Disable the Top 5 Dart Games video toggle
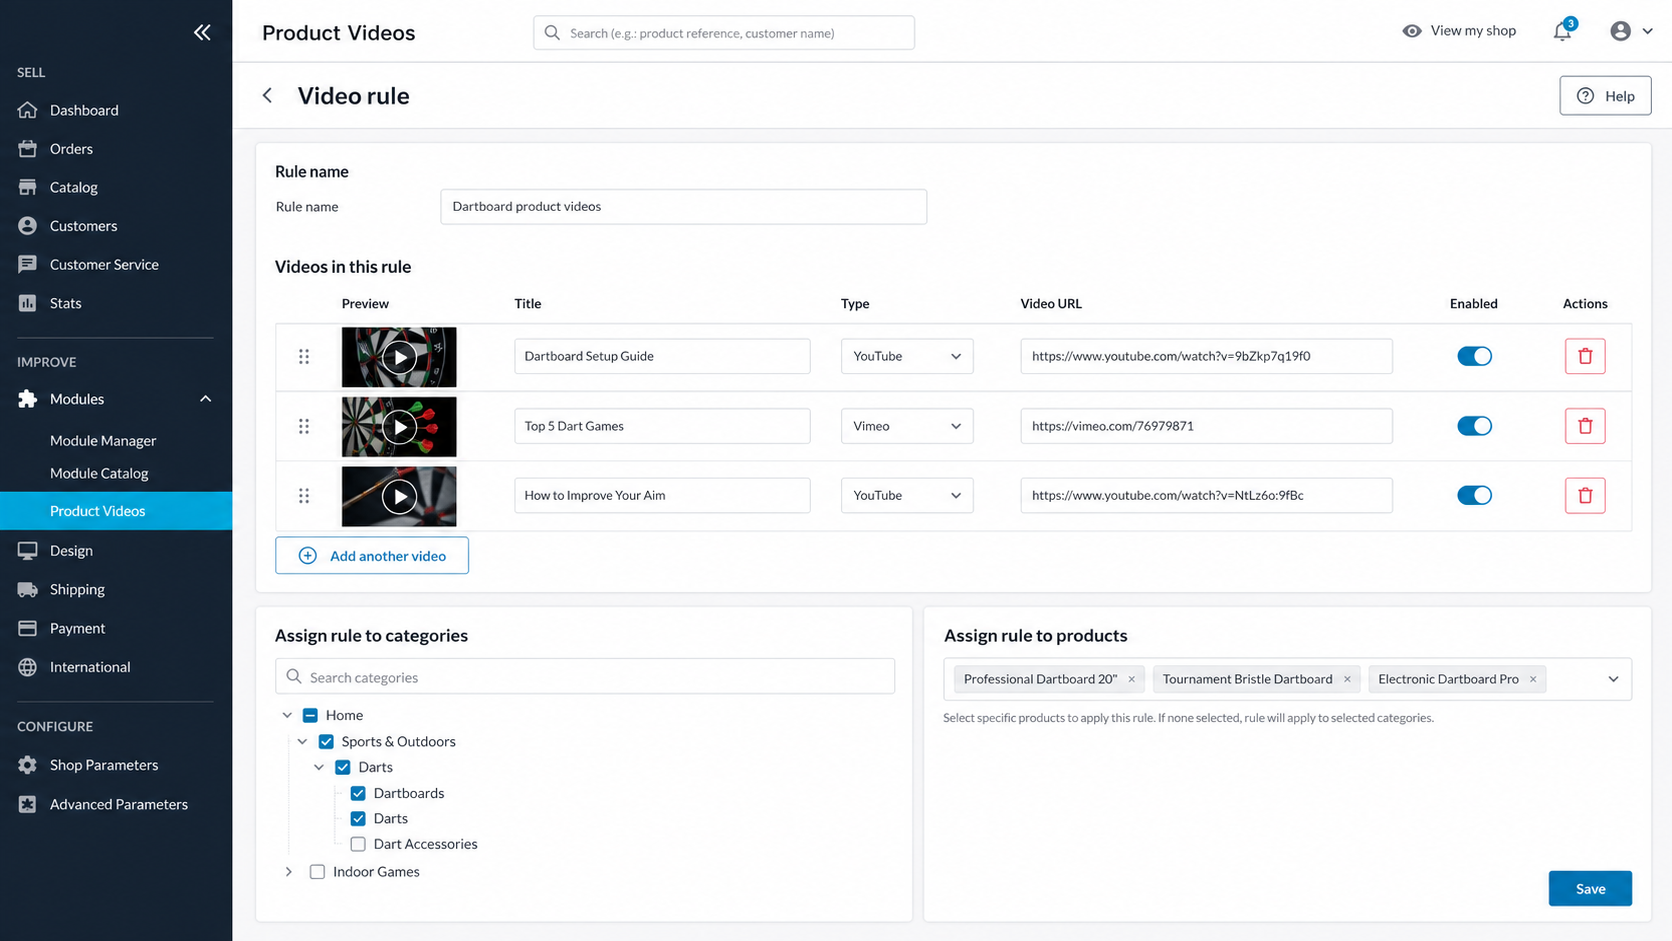This screenshot has height=941, width=1672. tap(1474, 426)
